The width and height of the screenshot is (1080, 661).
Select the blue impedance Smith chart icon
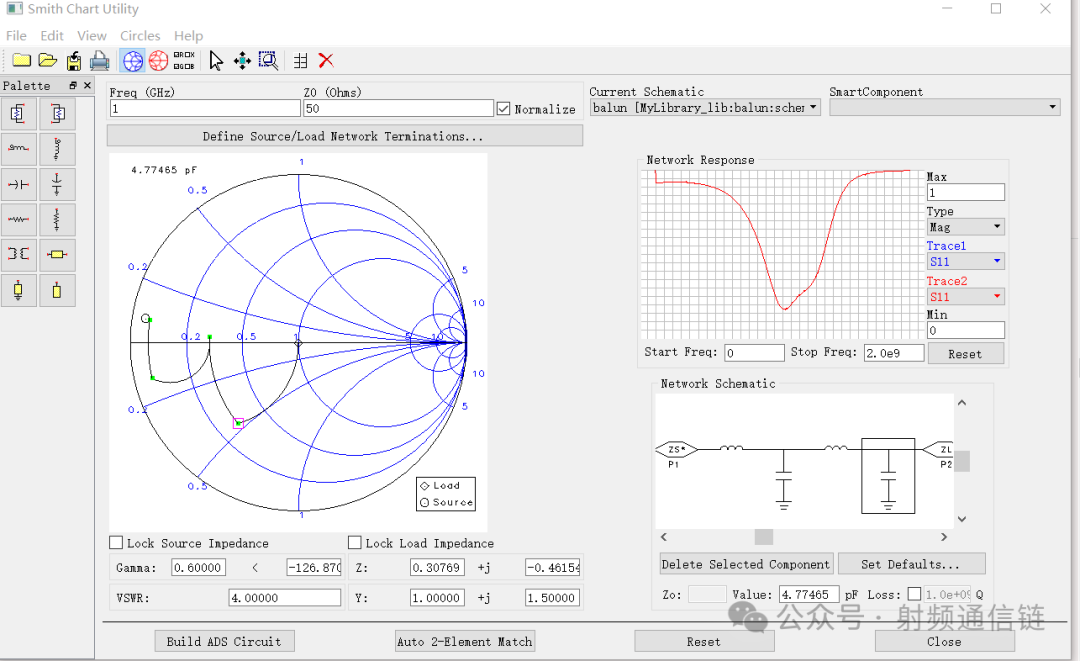click(132, 61)
